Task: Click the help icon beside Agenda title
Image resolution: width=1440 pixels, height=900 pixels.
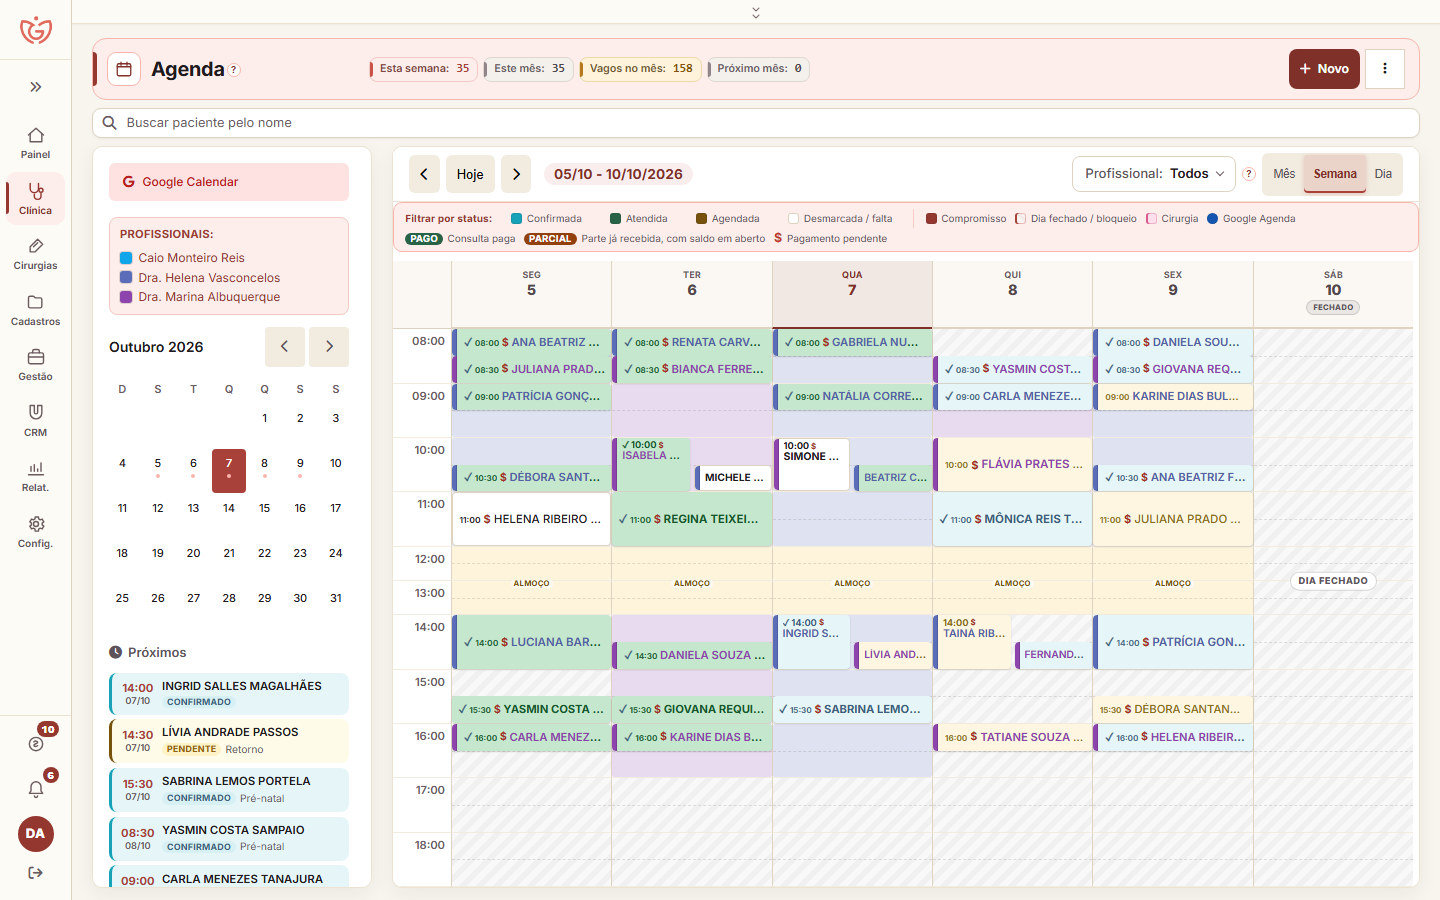Action: coord(234,70)
